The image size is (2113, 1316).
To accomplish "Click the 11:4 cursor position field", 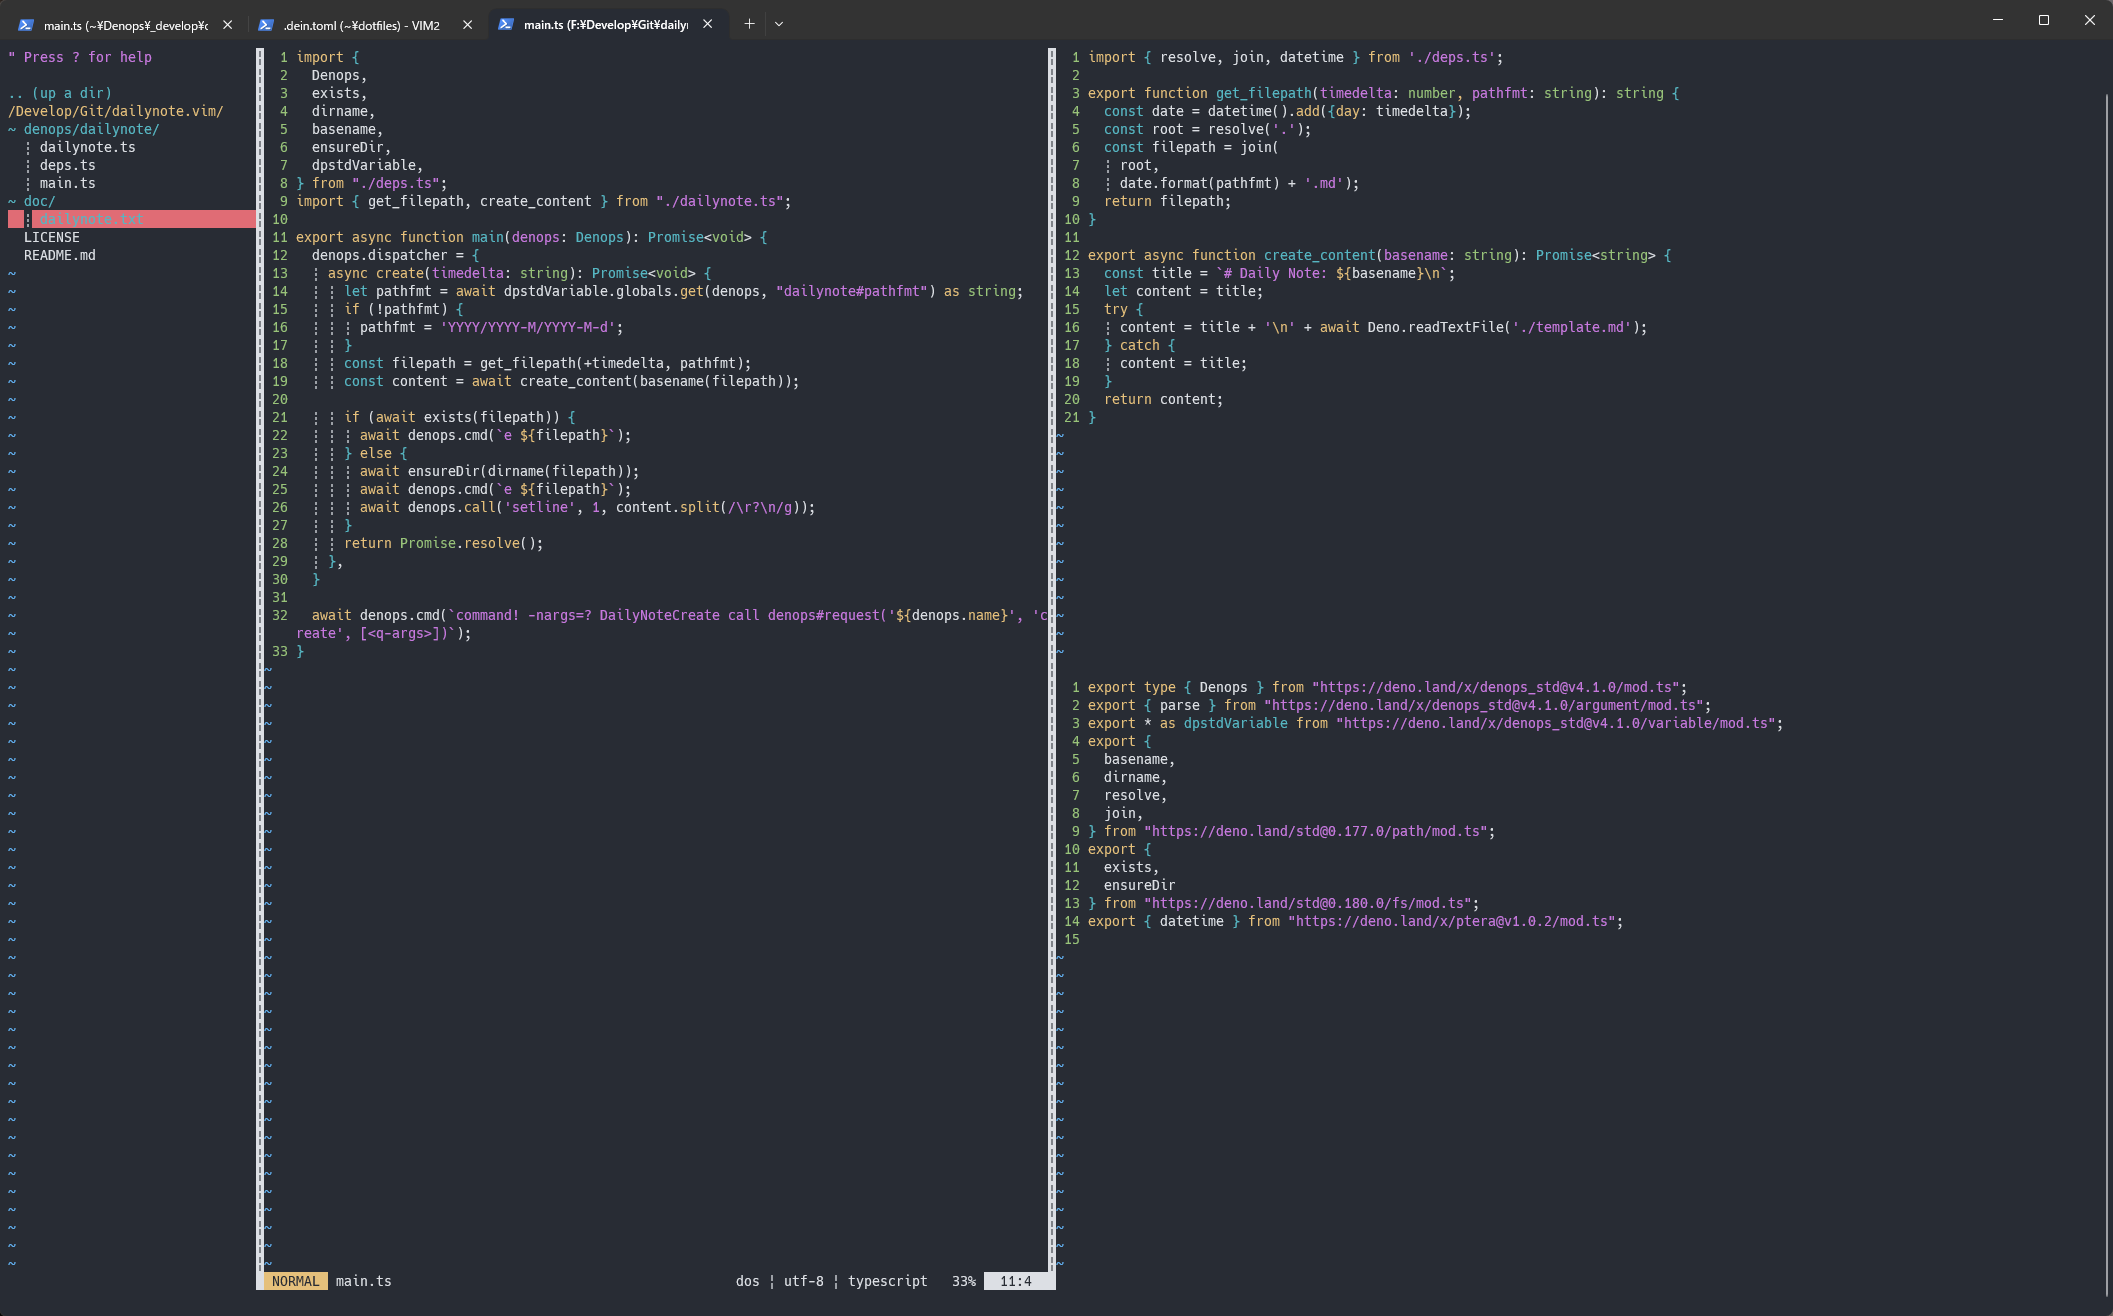I will (1016, 1281).
